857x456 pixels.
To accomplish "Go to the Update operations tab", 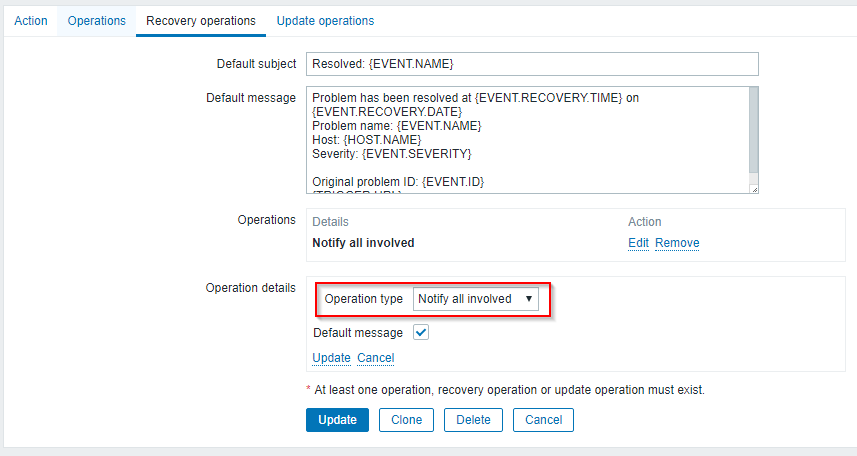I will [325, 20].
